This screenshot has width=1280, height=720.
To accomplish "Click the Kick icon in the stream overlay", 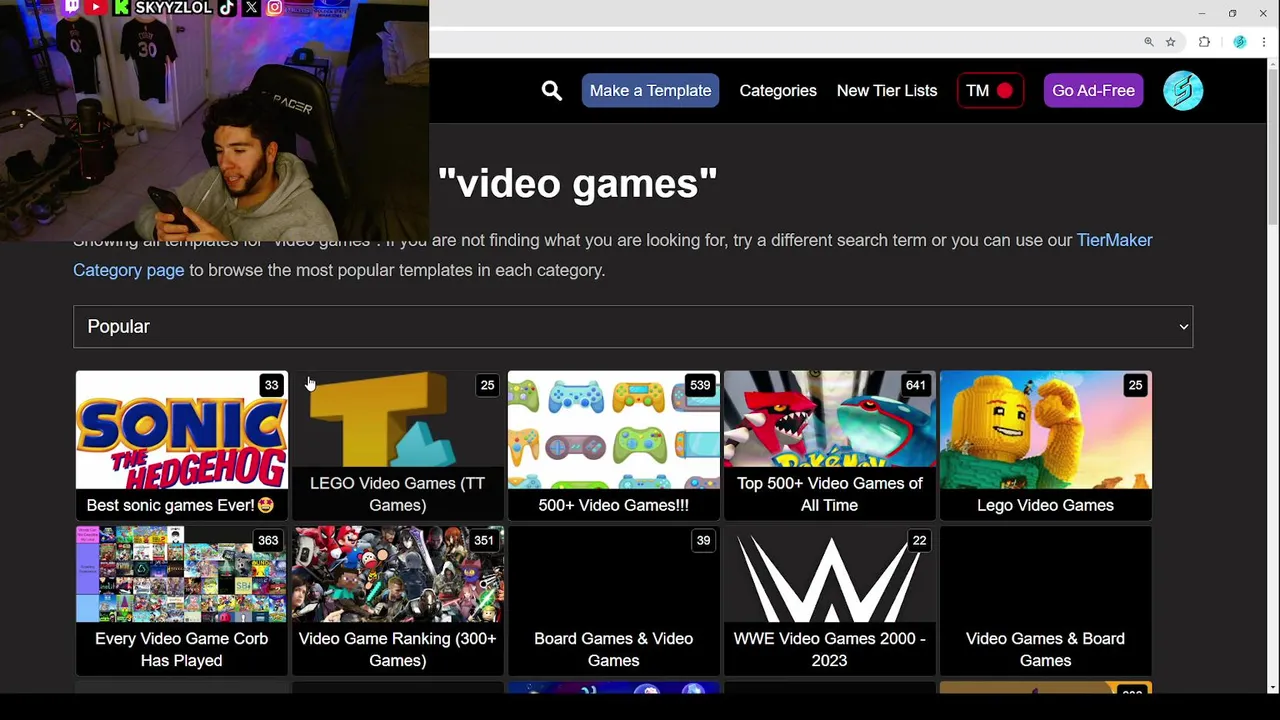I will 121,7.
